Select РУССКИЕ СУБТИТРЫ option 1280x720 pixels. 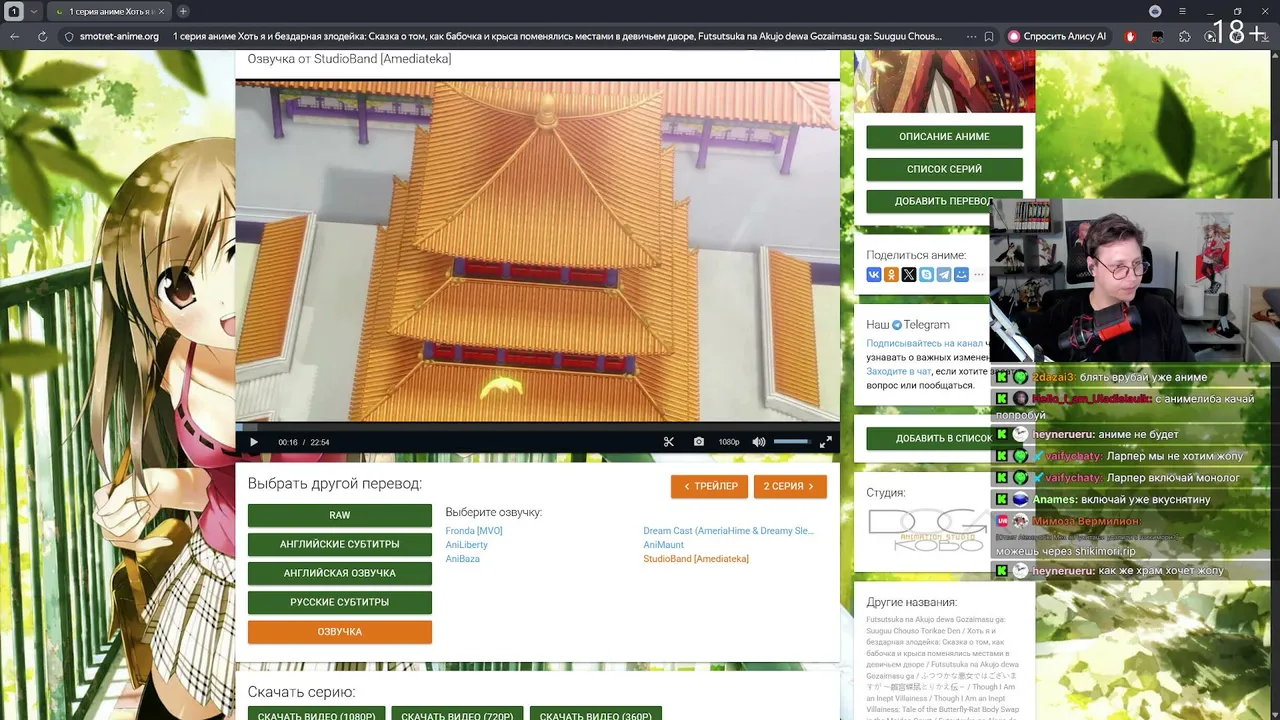[340, 602]
